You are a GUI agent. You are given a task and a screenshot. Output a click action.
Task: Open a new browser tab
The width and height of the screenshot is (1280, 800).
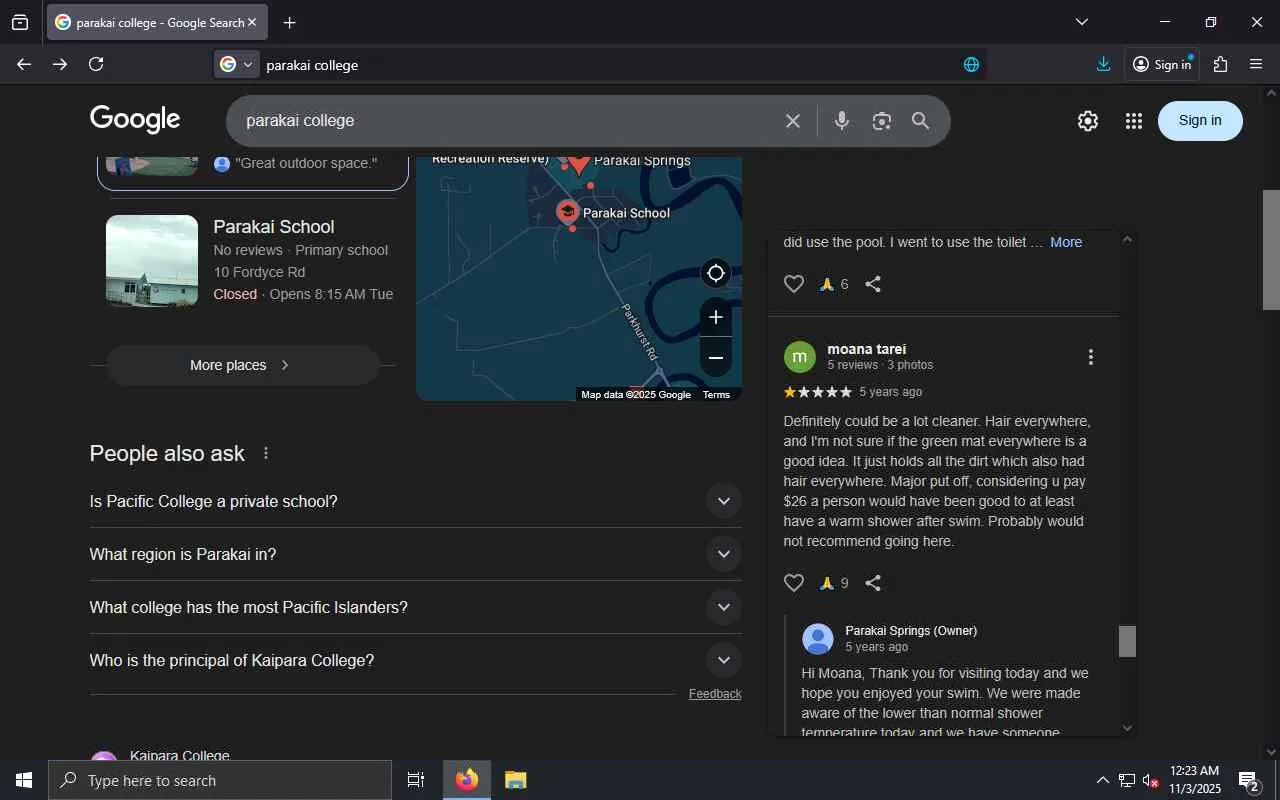pyautogui.click(x=289, y=22)
